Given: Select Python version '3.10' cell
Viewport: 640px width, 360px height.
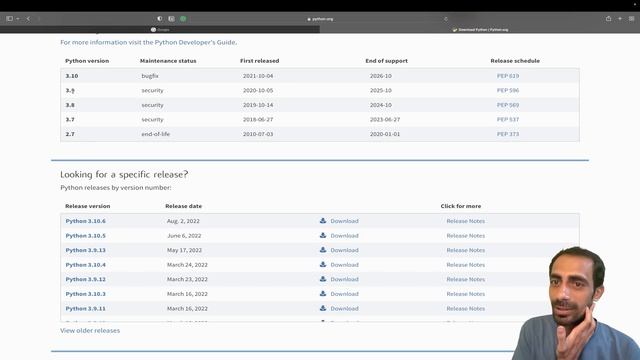Looking at the screenshot, I should click(x=72, y=76).
